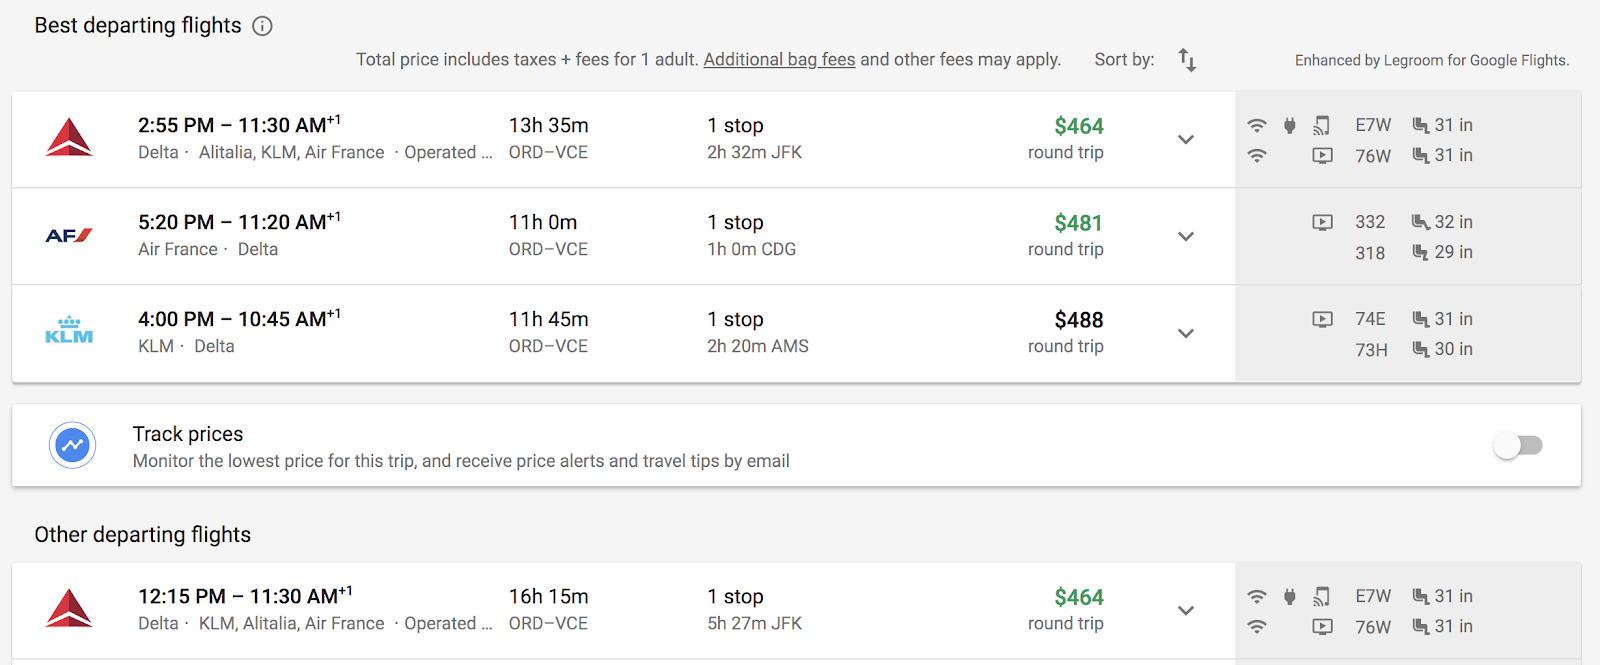Open the Sort by arrows icon
This screenshot has height=665, width=1600.
pyautogui.click(x=1187, y=60)
